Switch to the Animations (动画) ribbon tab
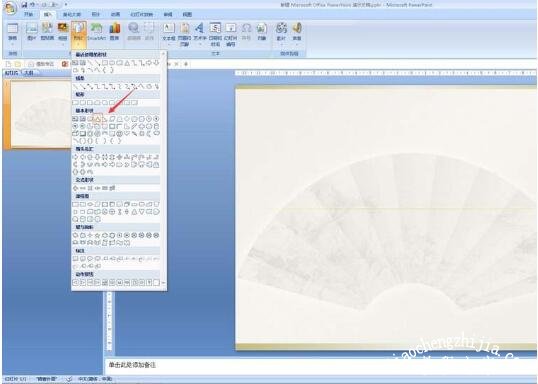This screenshot has width=538, height=384. (x=115, y=14)
